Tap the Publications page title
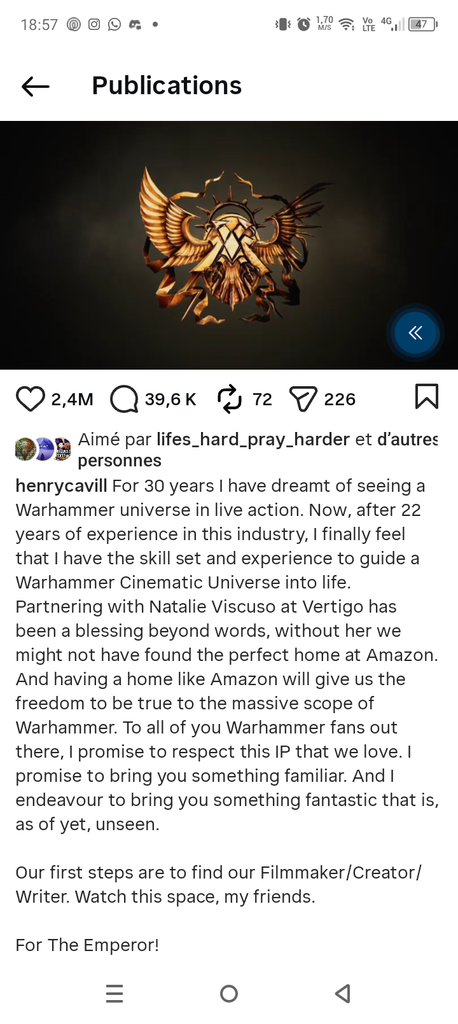This screenshot has height=1024, width=458. click(x=167, y=86)
